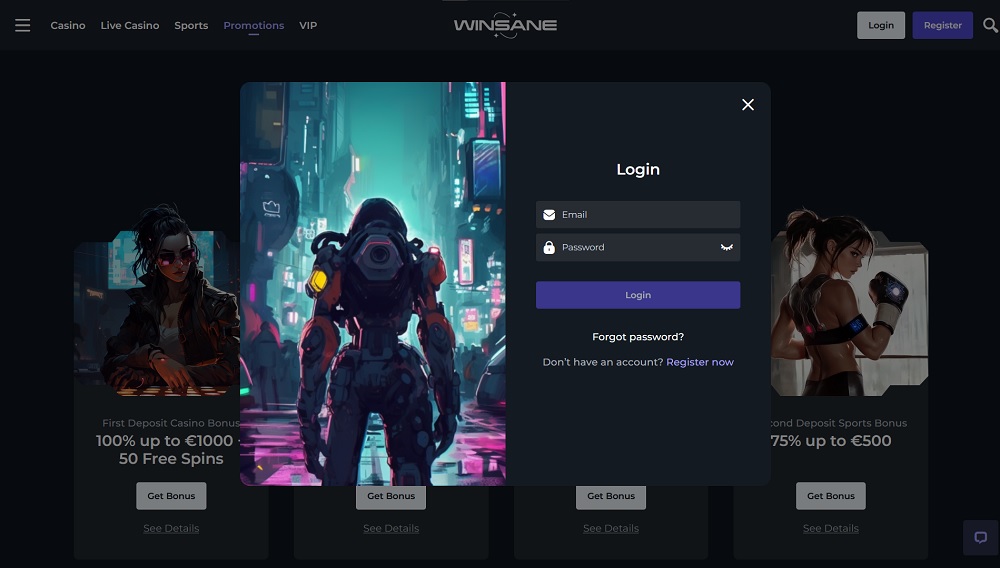Click the woman with sunglasses promotion image
The width and height of the screenshot is (1000, 568).
157,300
